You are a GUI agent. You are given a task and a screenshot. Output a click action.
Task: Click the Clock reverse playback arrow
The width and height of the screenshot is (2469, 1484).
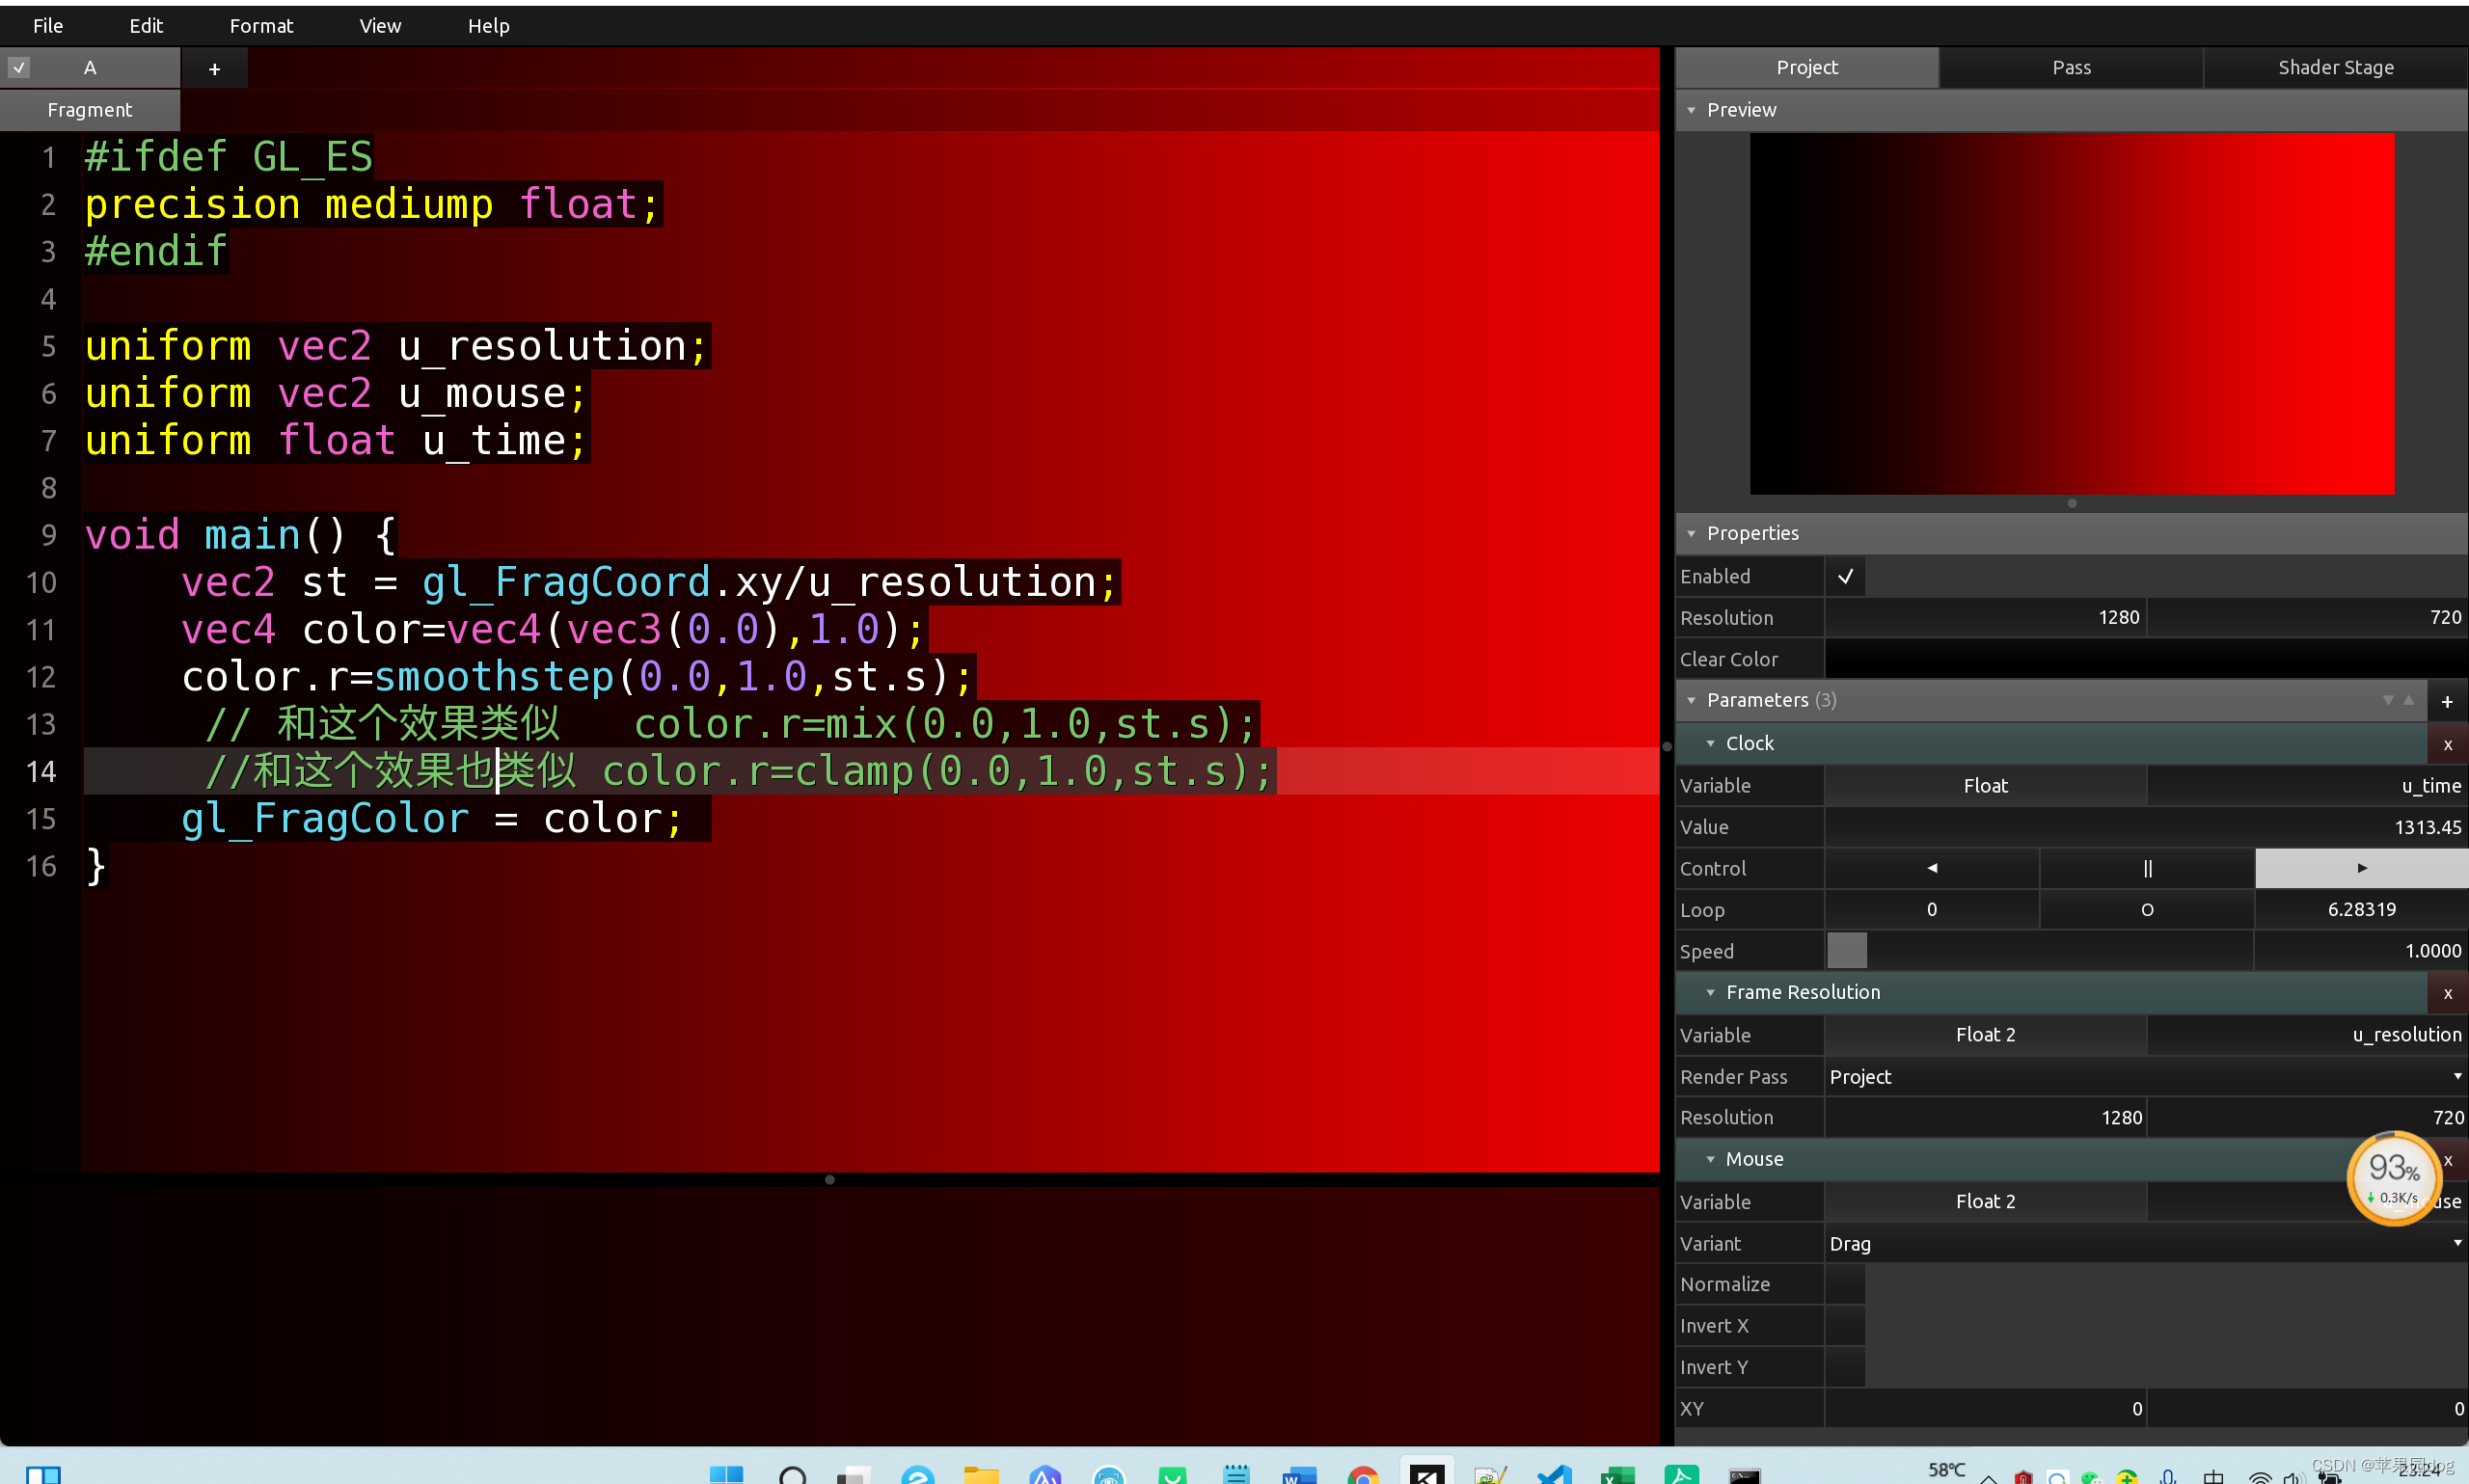(1931, 868)
